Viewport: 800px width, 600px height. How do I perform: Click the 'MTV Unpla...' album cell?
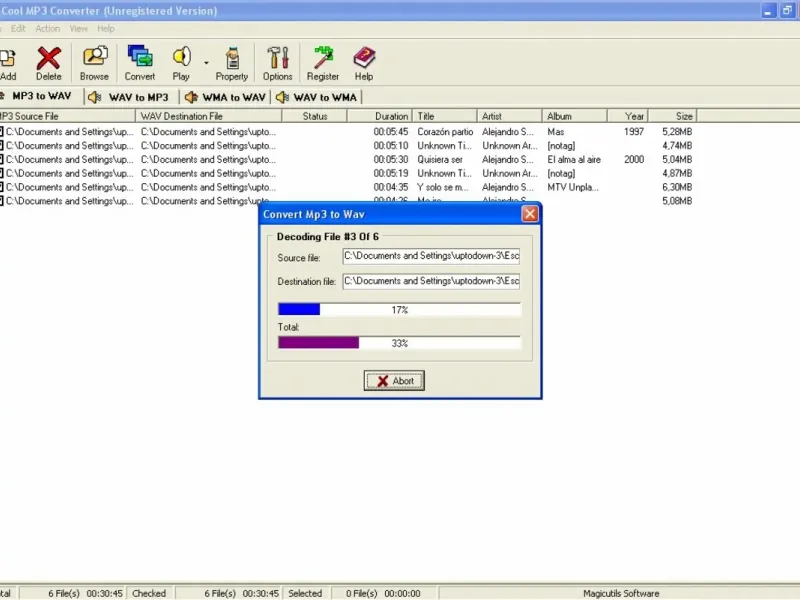572,187
